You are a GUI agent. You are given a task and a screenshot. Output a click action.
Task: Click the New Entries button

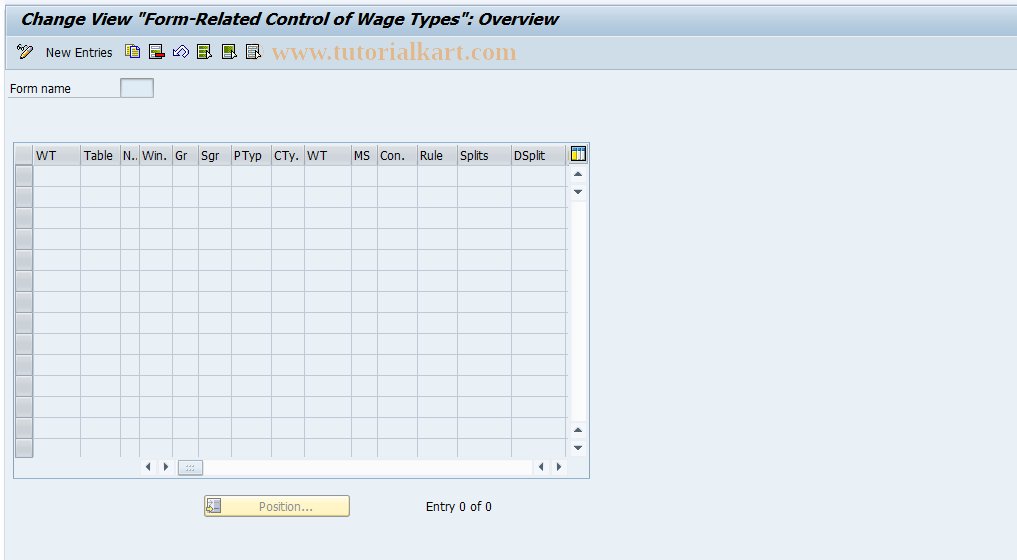[78, 53]
